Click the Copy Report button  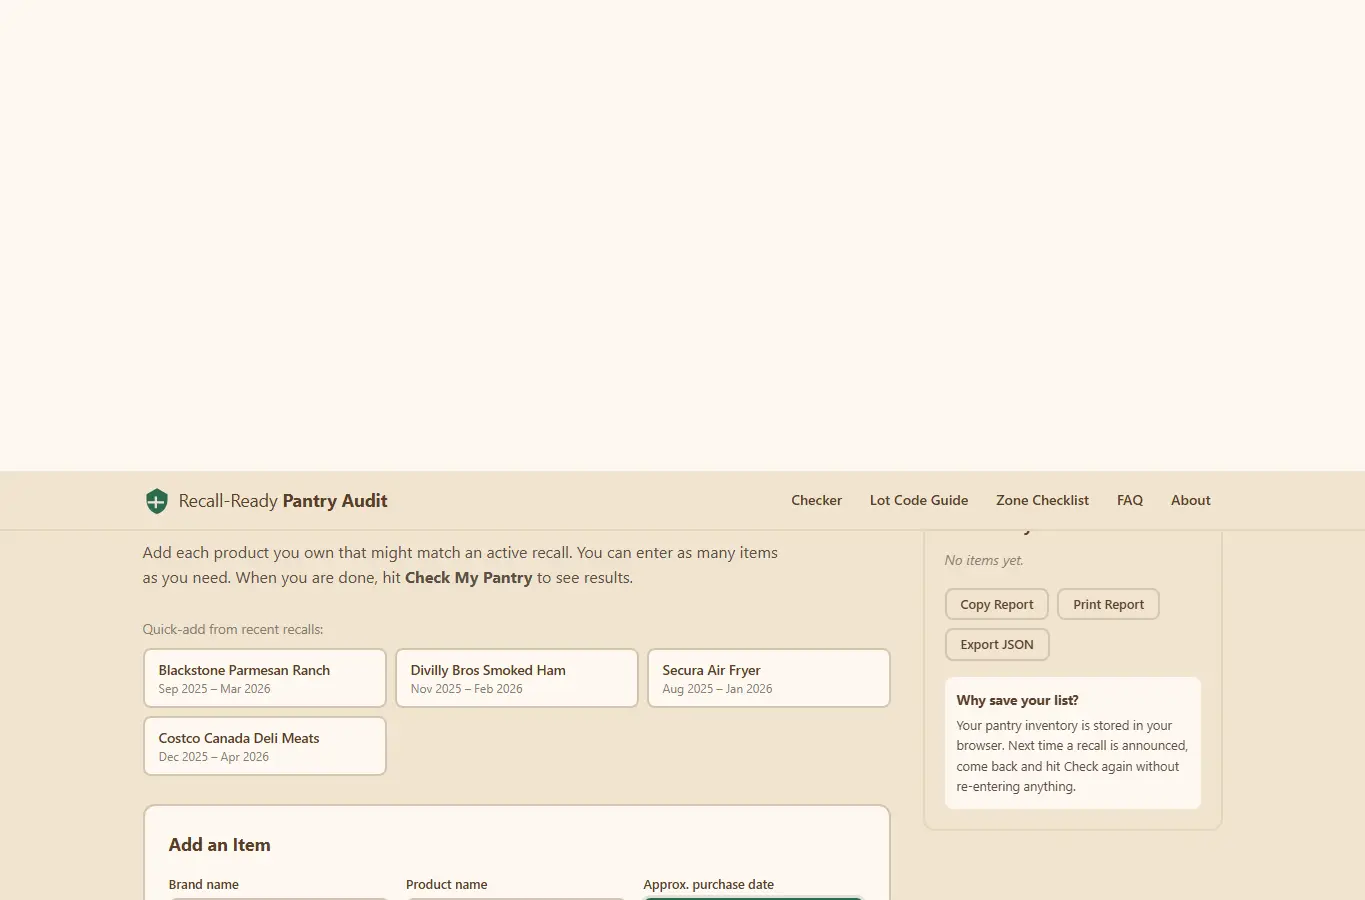(x=997, y=604)
